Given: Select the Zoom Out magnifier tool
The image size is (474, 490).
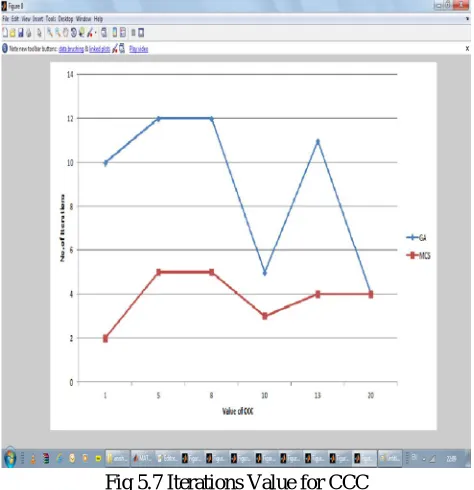Looking at the screenshot, I should coord(58,33).
